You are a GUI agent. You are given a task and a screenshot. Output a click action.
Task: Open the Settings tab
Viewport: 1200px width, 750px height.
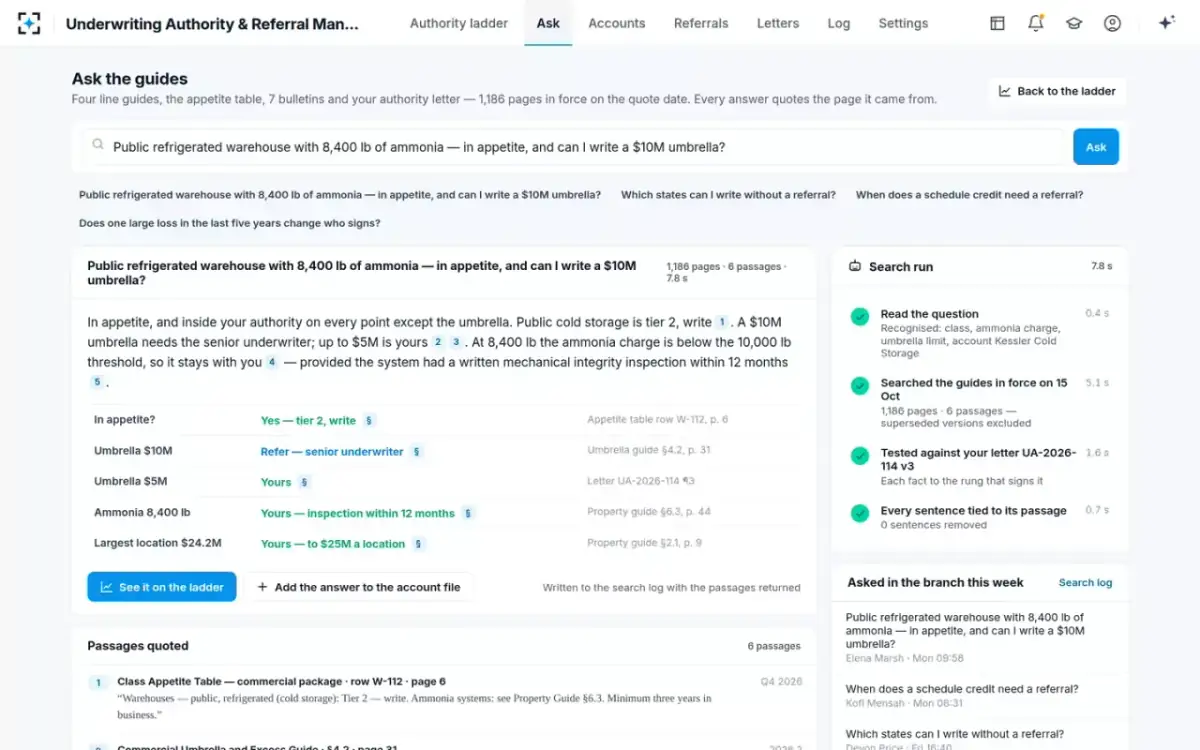pyautogui.click(x=903, y=23)
